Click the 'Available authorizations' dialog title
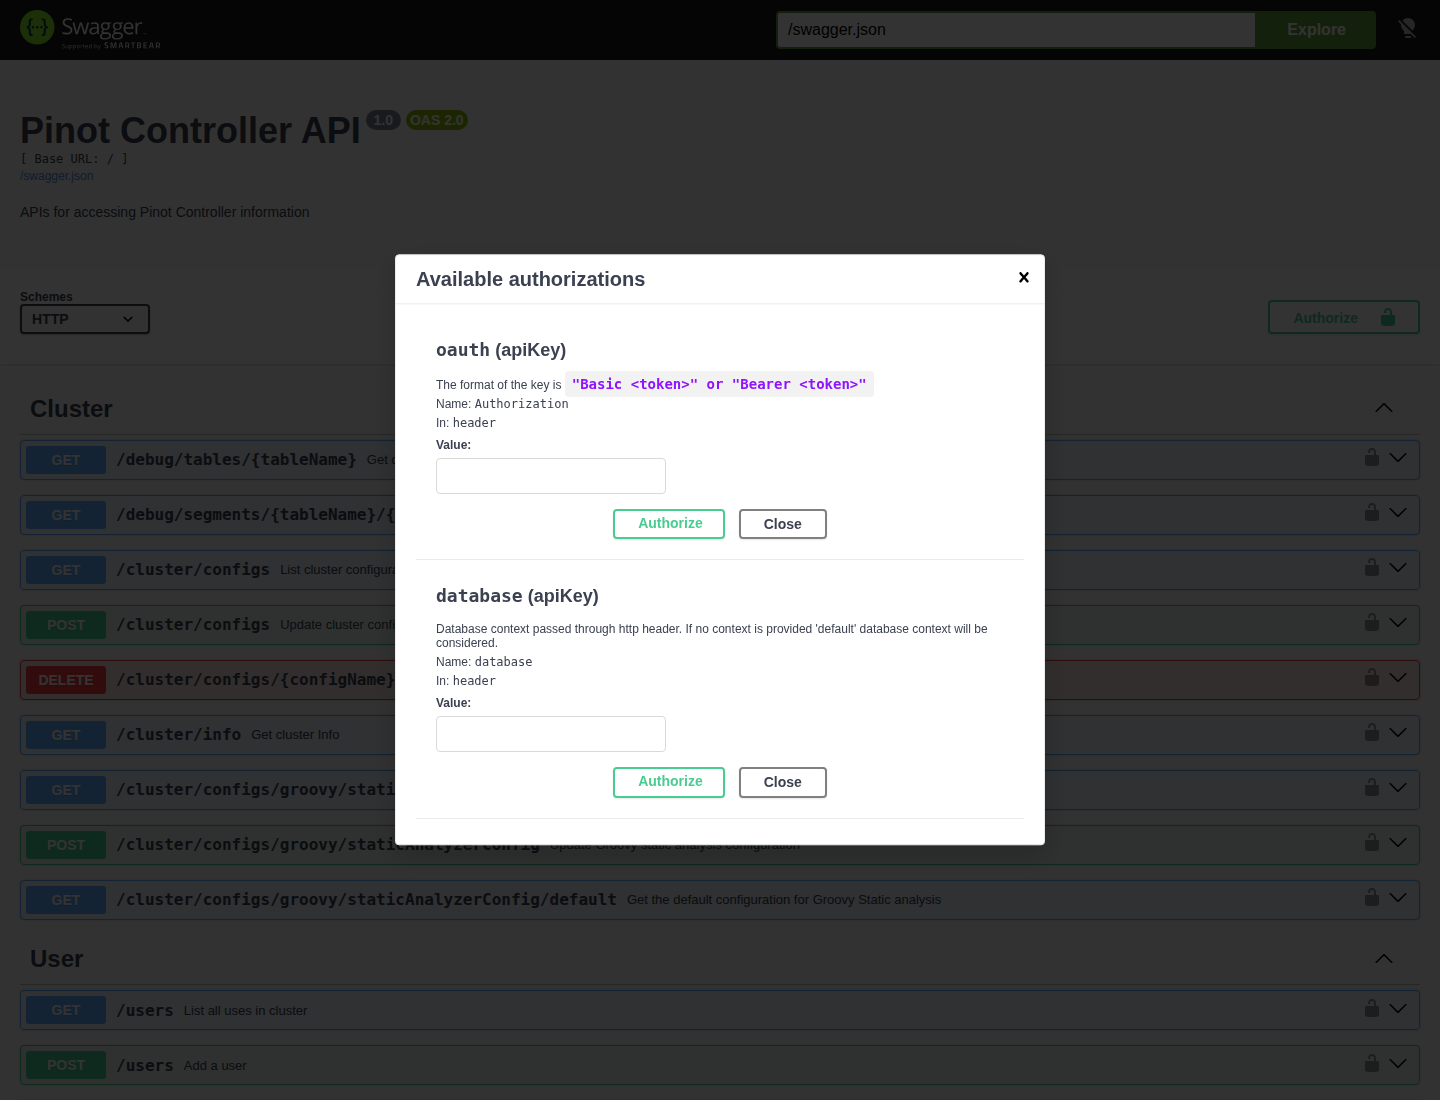This screenshot has height=1100, width=1440. click(531, 279)
